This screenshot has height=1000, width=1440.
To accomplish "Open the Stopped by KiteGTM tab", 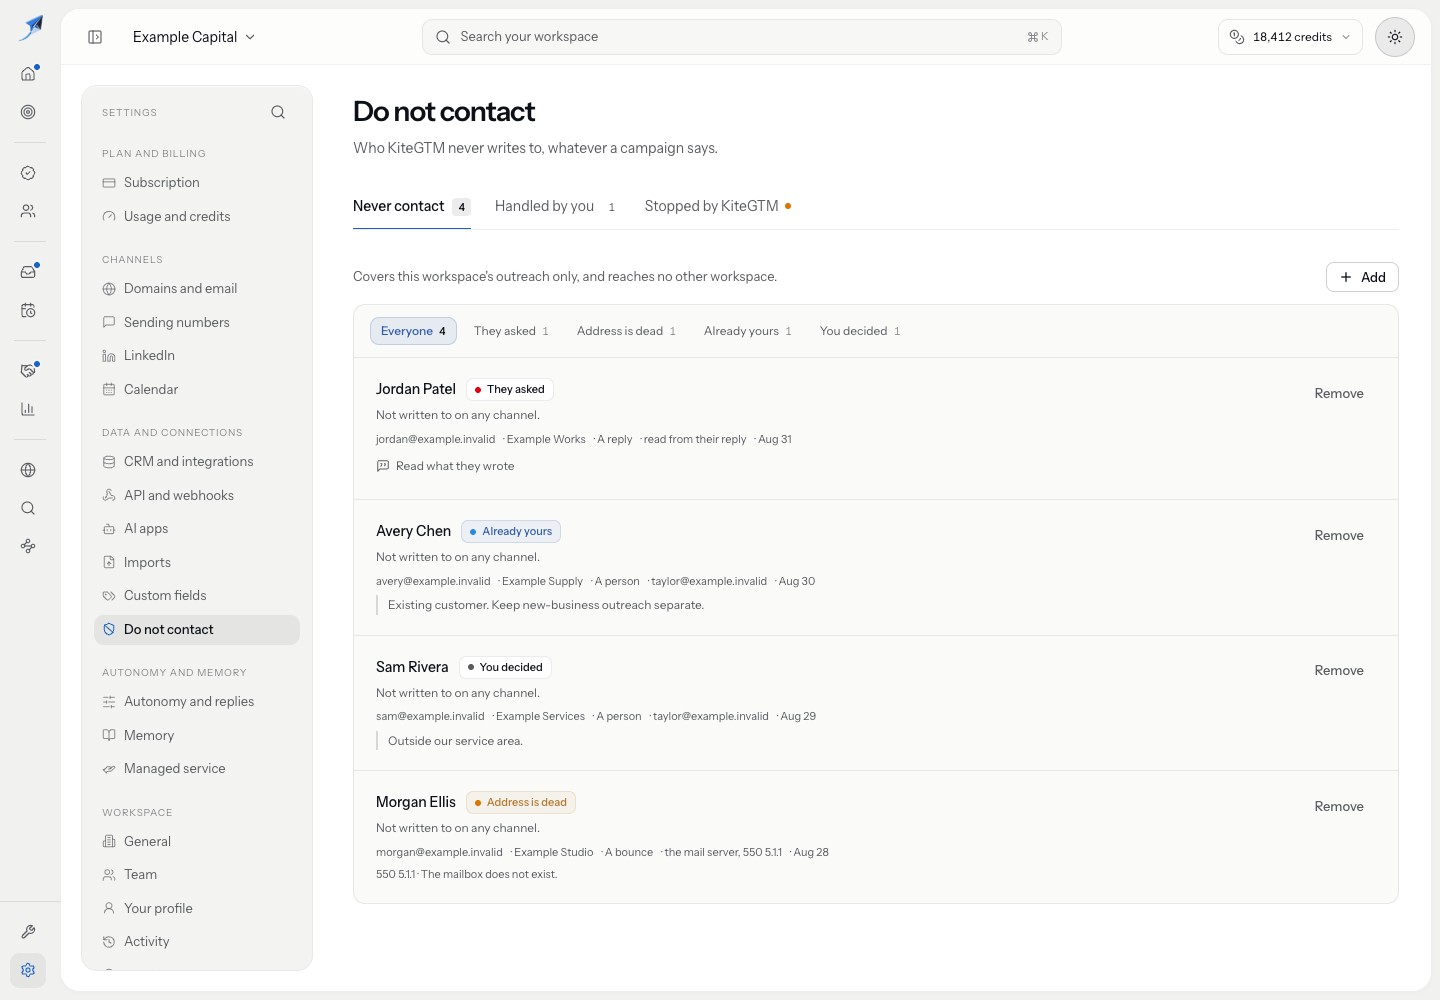I will point(718,206).
